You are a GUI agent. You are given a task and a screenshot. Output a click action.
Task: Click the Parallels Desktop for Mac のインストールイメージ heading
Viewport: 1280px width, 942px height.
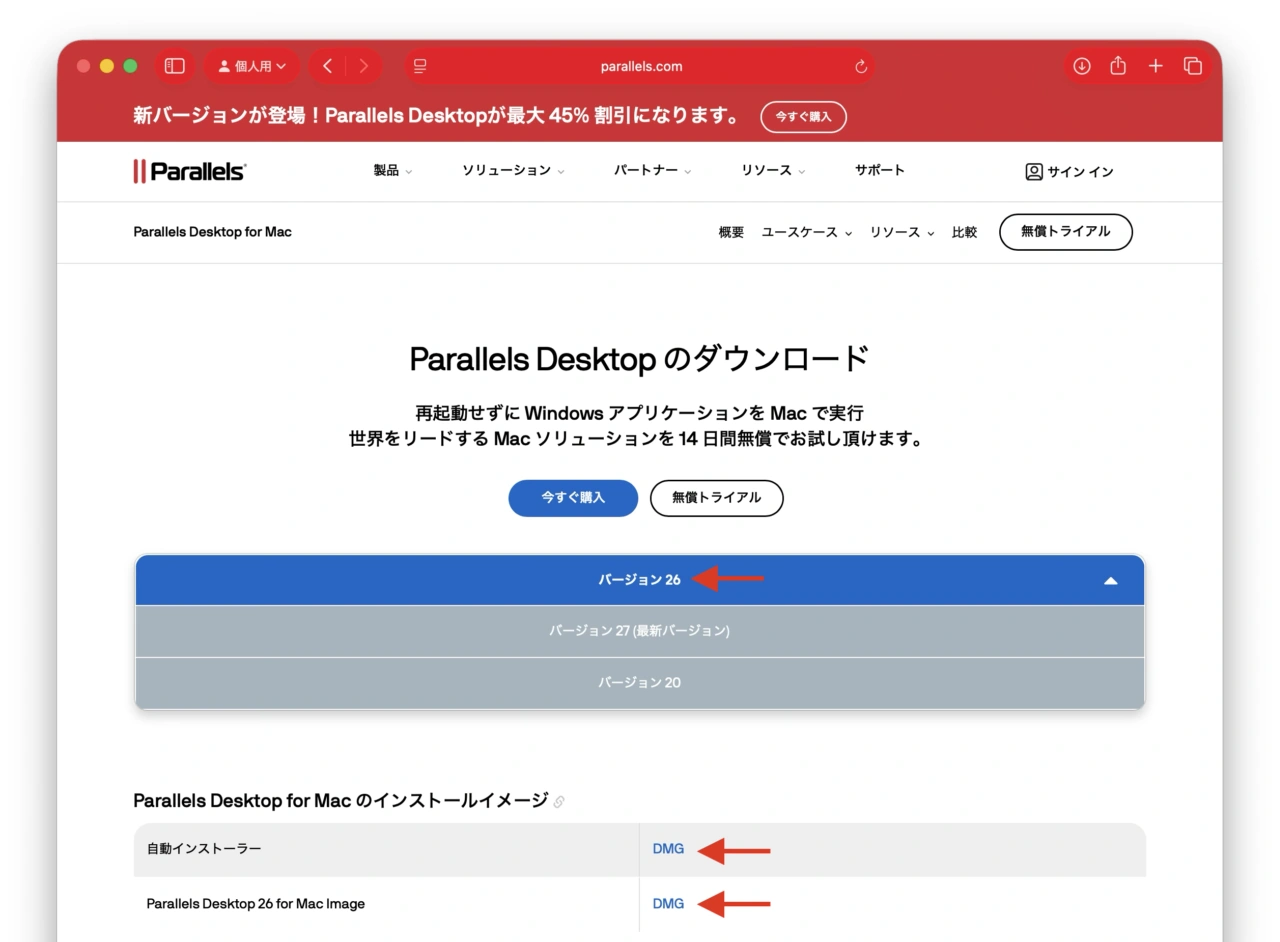(x=341, y=801)
